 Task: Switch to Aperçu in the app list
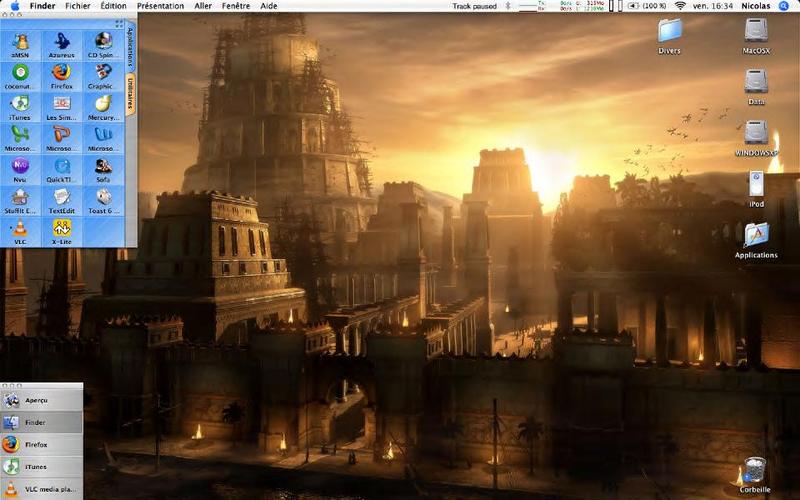tap(42, 401)
